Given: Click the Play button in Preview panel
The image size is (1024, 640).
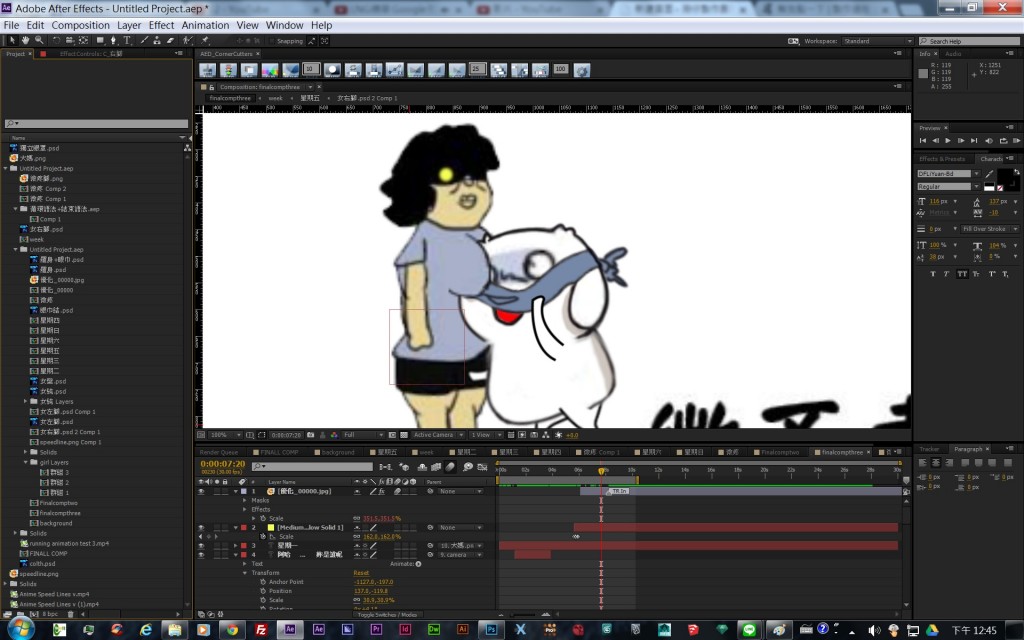Looking at the screenshot, I should (x=947, y=141).
